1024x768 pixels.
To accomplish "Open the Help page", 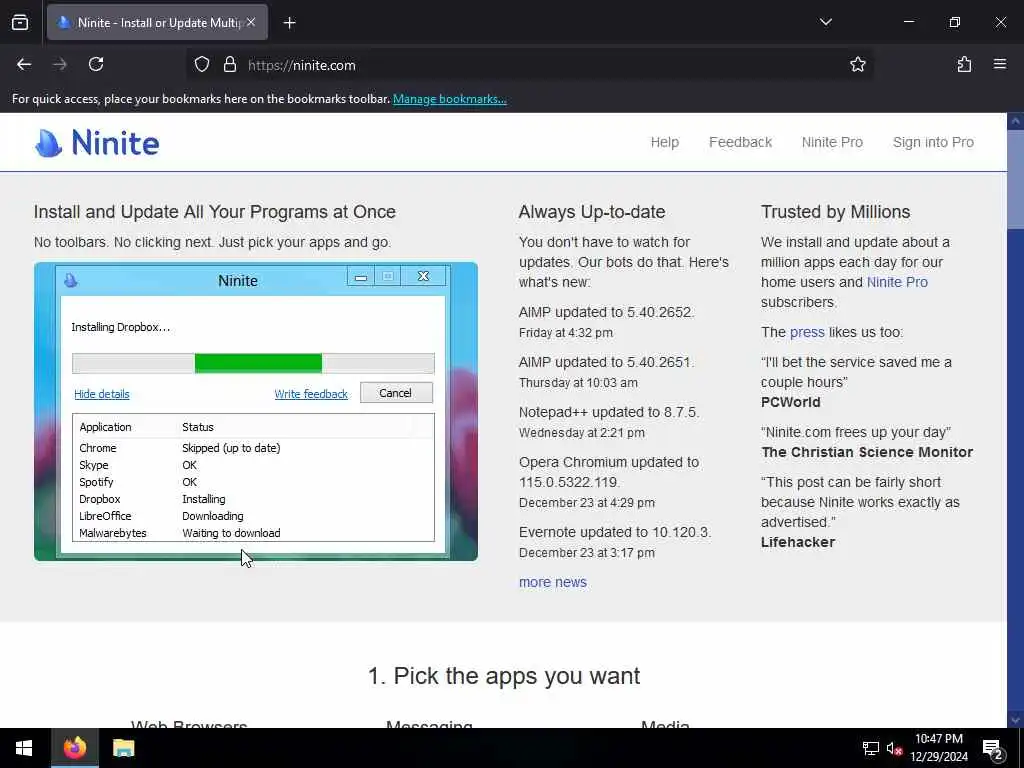I will point(664,142).
